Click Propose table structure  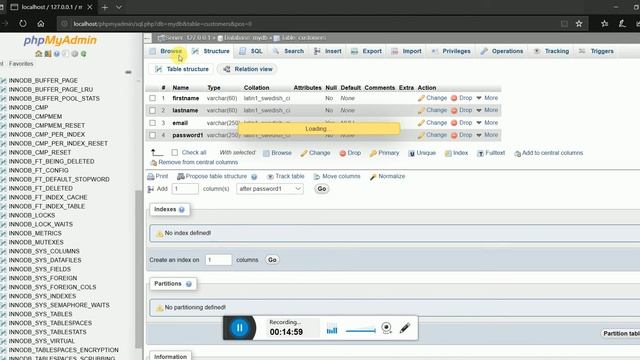click(x=212, y=176)
